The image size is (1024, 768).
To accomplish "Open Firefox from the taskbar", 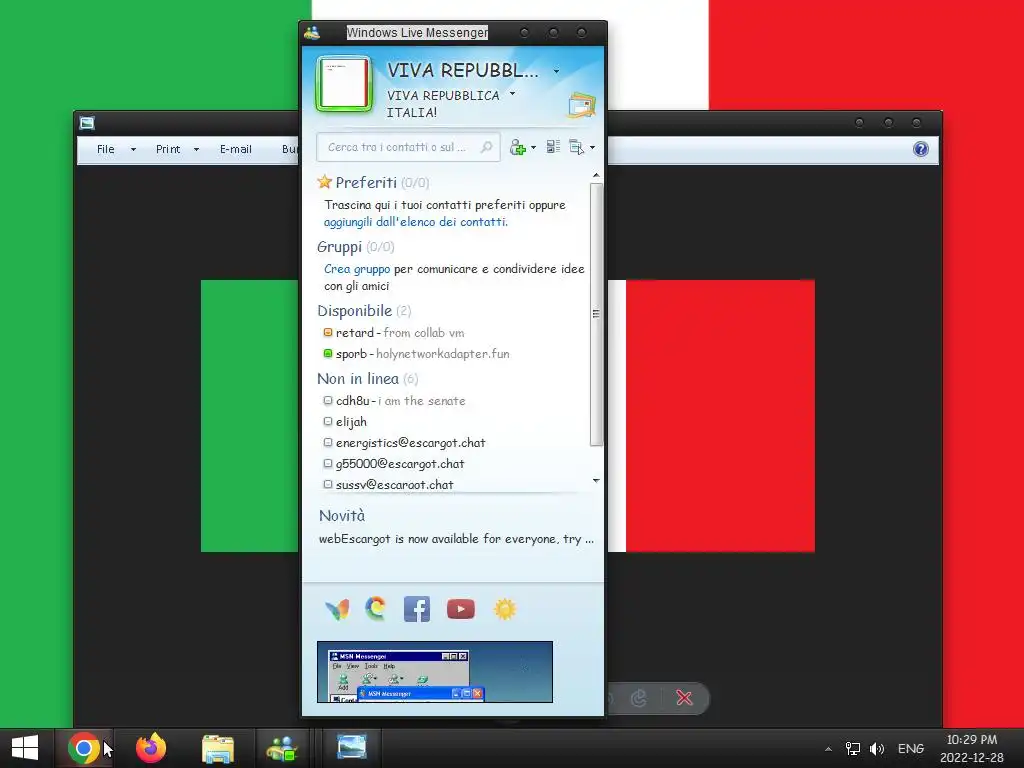I will pos(151,748).
